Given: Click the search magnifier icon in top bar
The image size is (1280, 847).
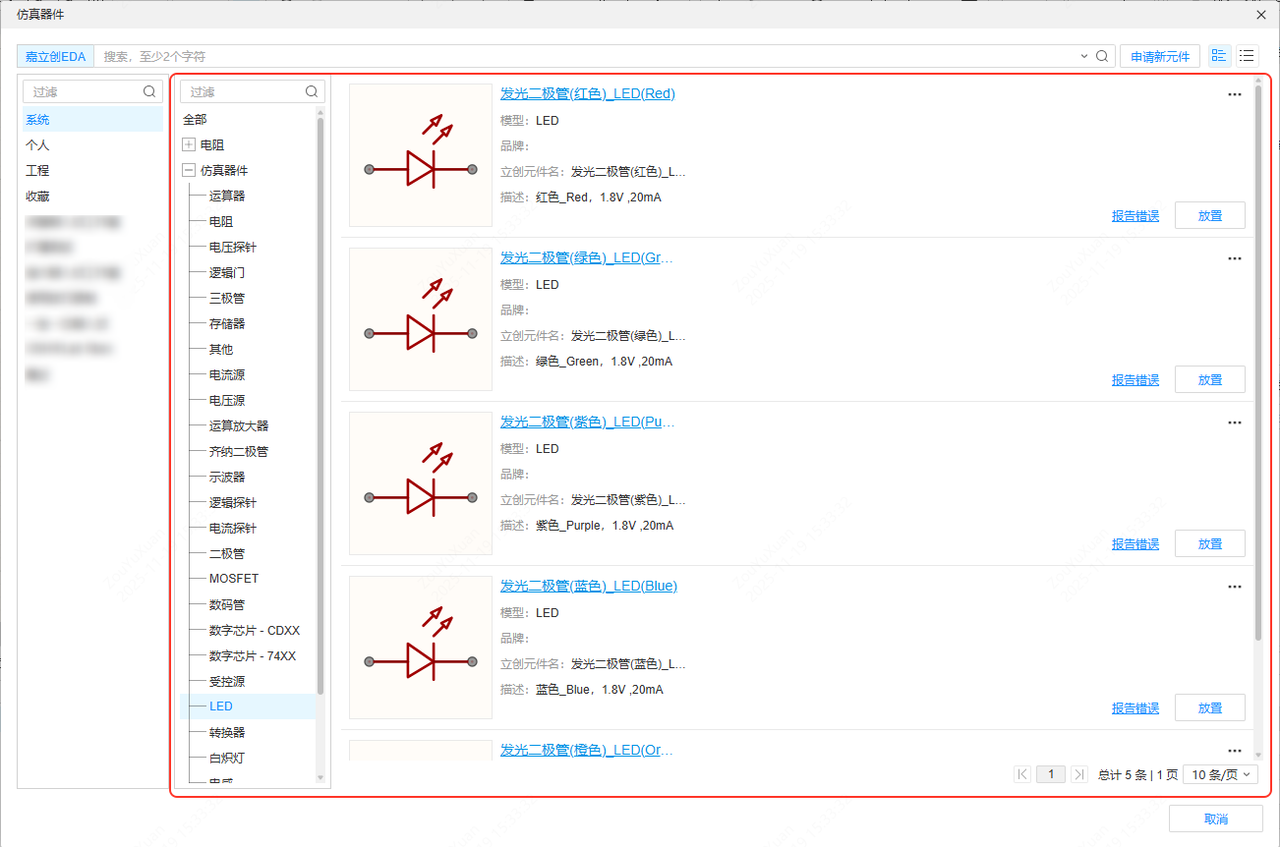Looking at the screenshot, I should pyautogui.click(x=1102, y=57).
